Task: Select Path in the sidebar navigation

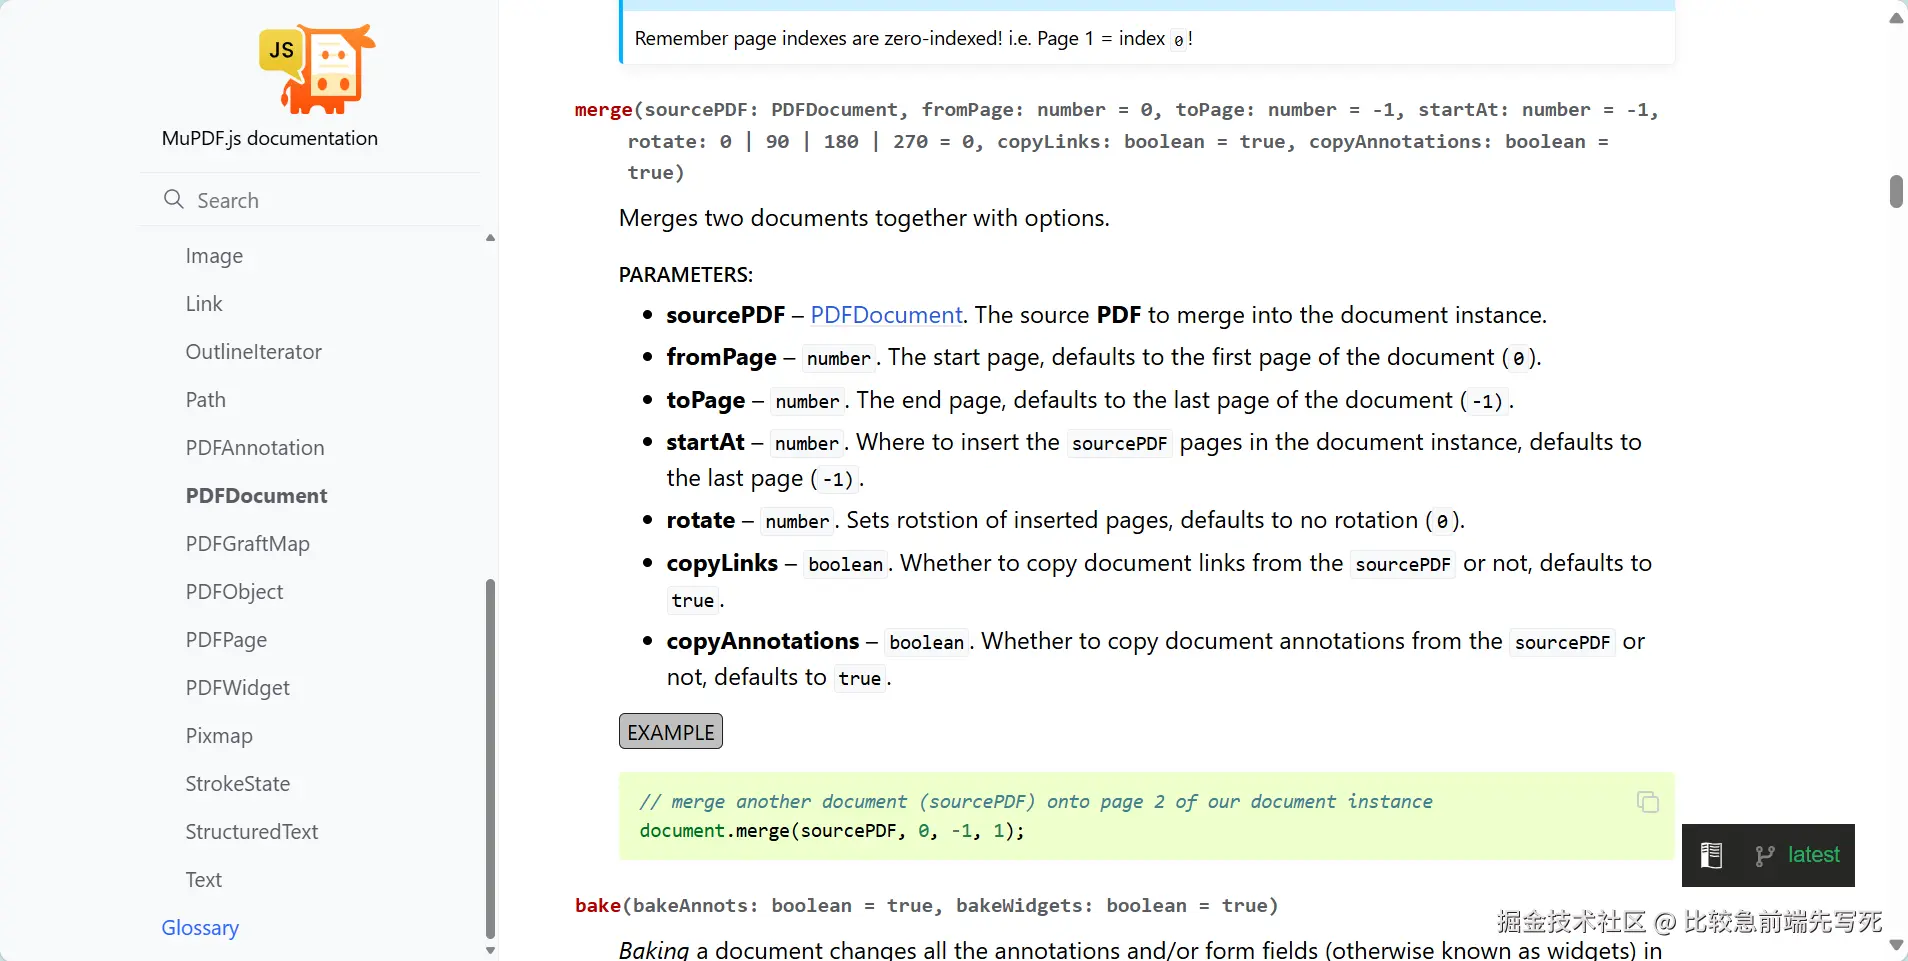Action: 206,400
